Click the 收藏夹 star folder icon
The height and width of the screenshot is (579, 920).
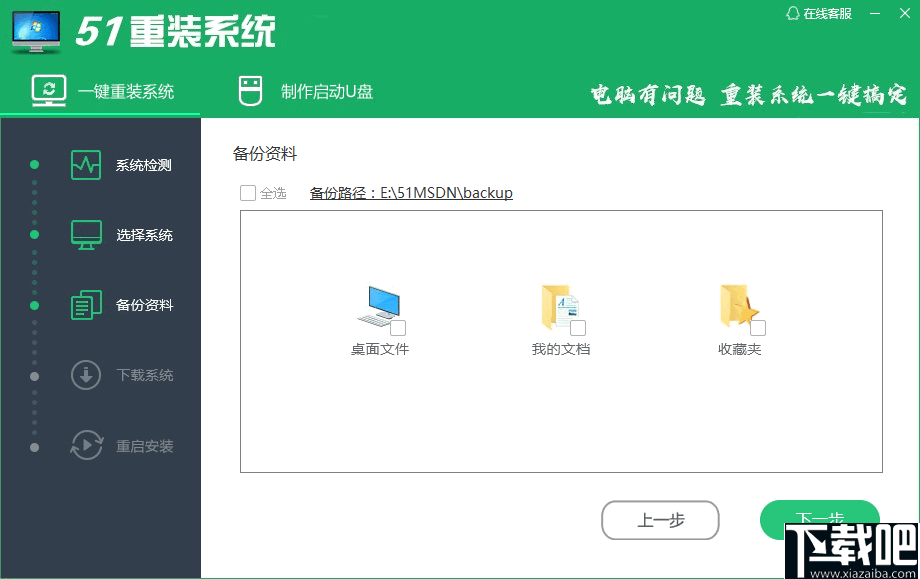pyautogui.click(x=739, y=306)
